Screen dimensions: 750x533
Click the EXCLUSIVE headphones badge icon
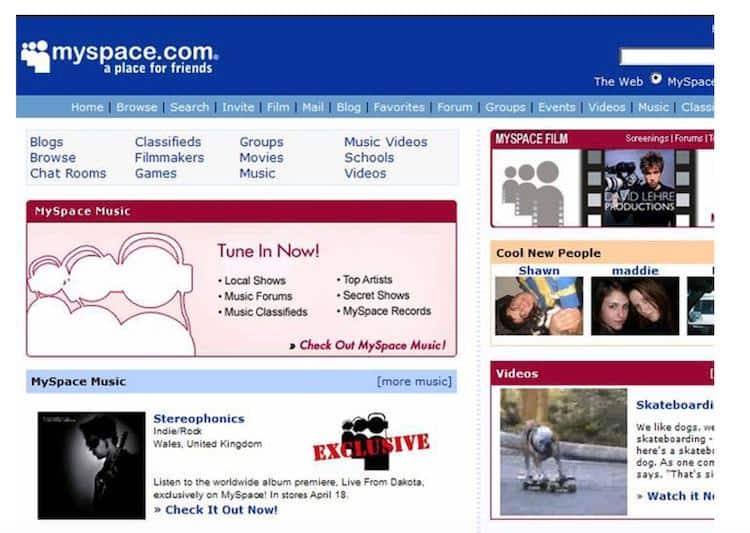[x=371, y=442]
